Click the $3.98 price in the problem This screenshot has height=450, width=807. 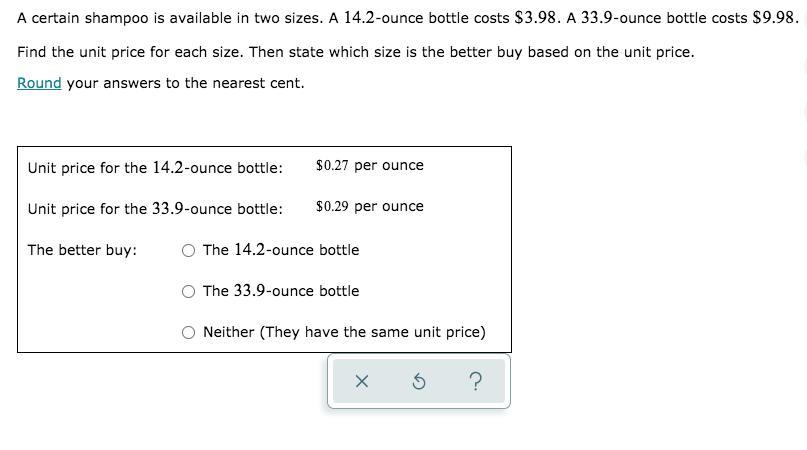(x=536, y=18)
